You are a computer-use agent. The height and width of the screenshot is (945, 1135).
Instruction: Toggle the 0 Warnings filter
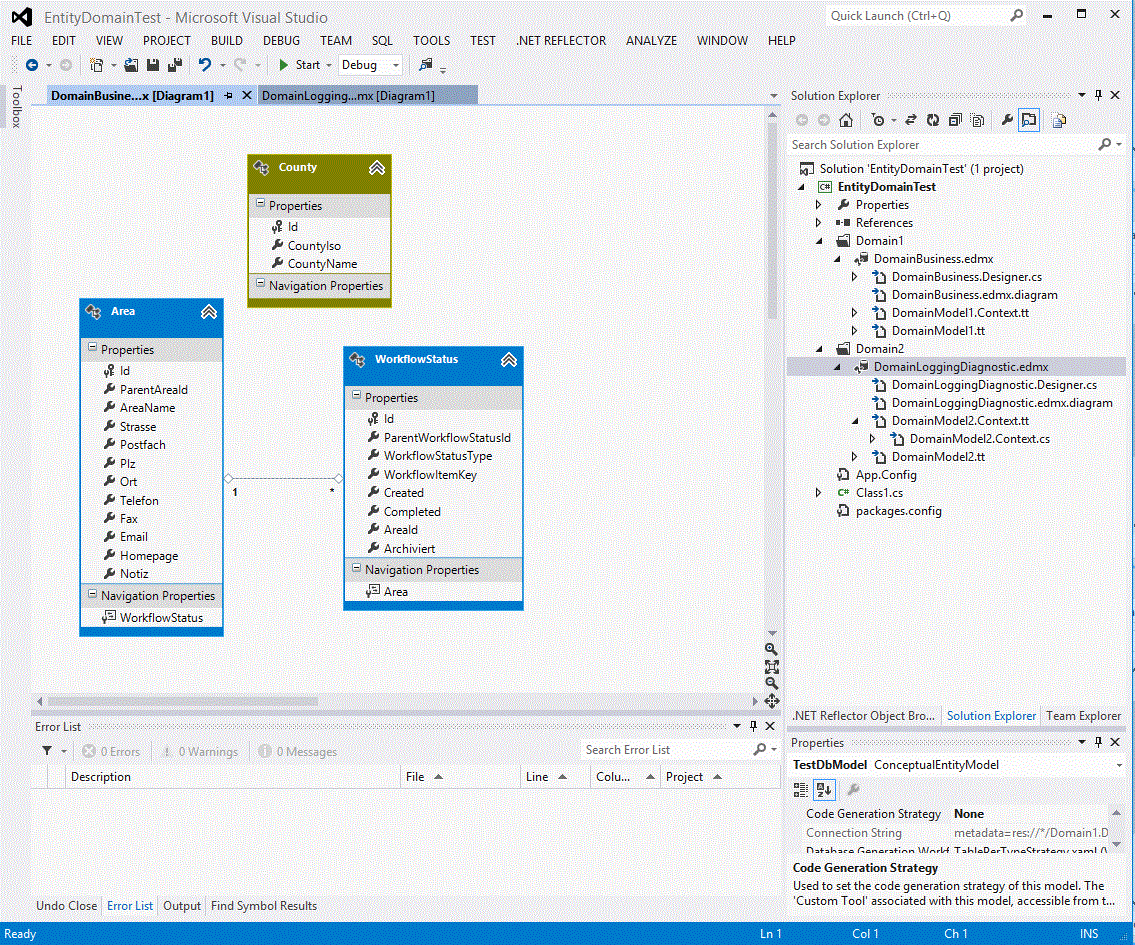click(x=199, y=752)
